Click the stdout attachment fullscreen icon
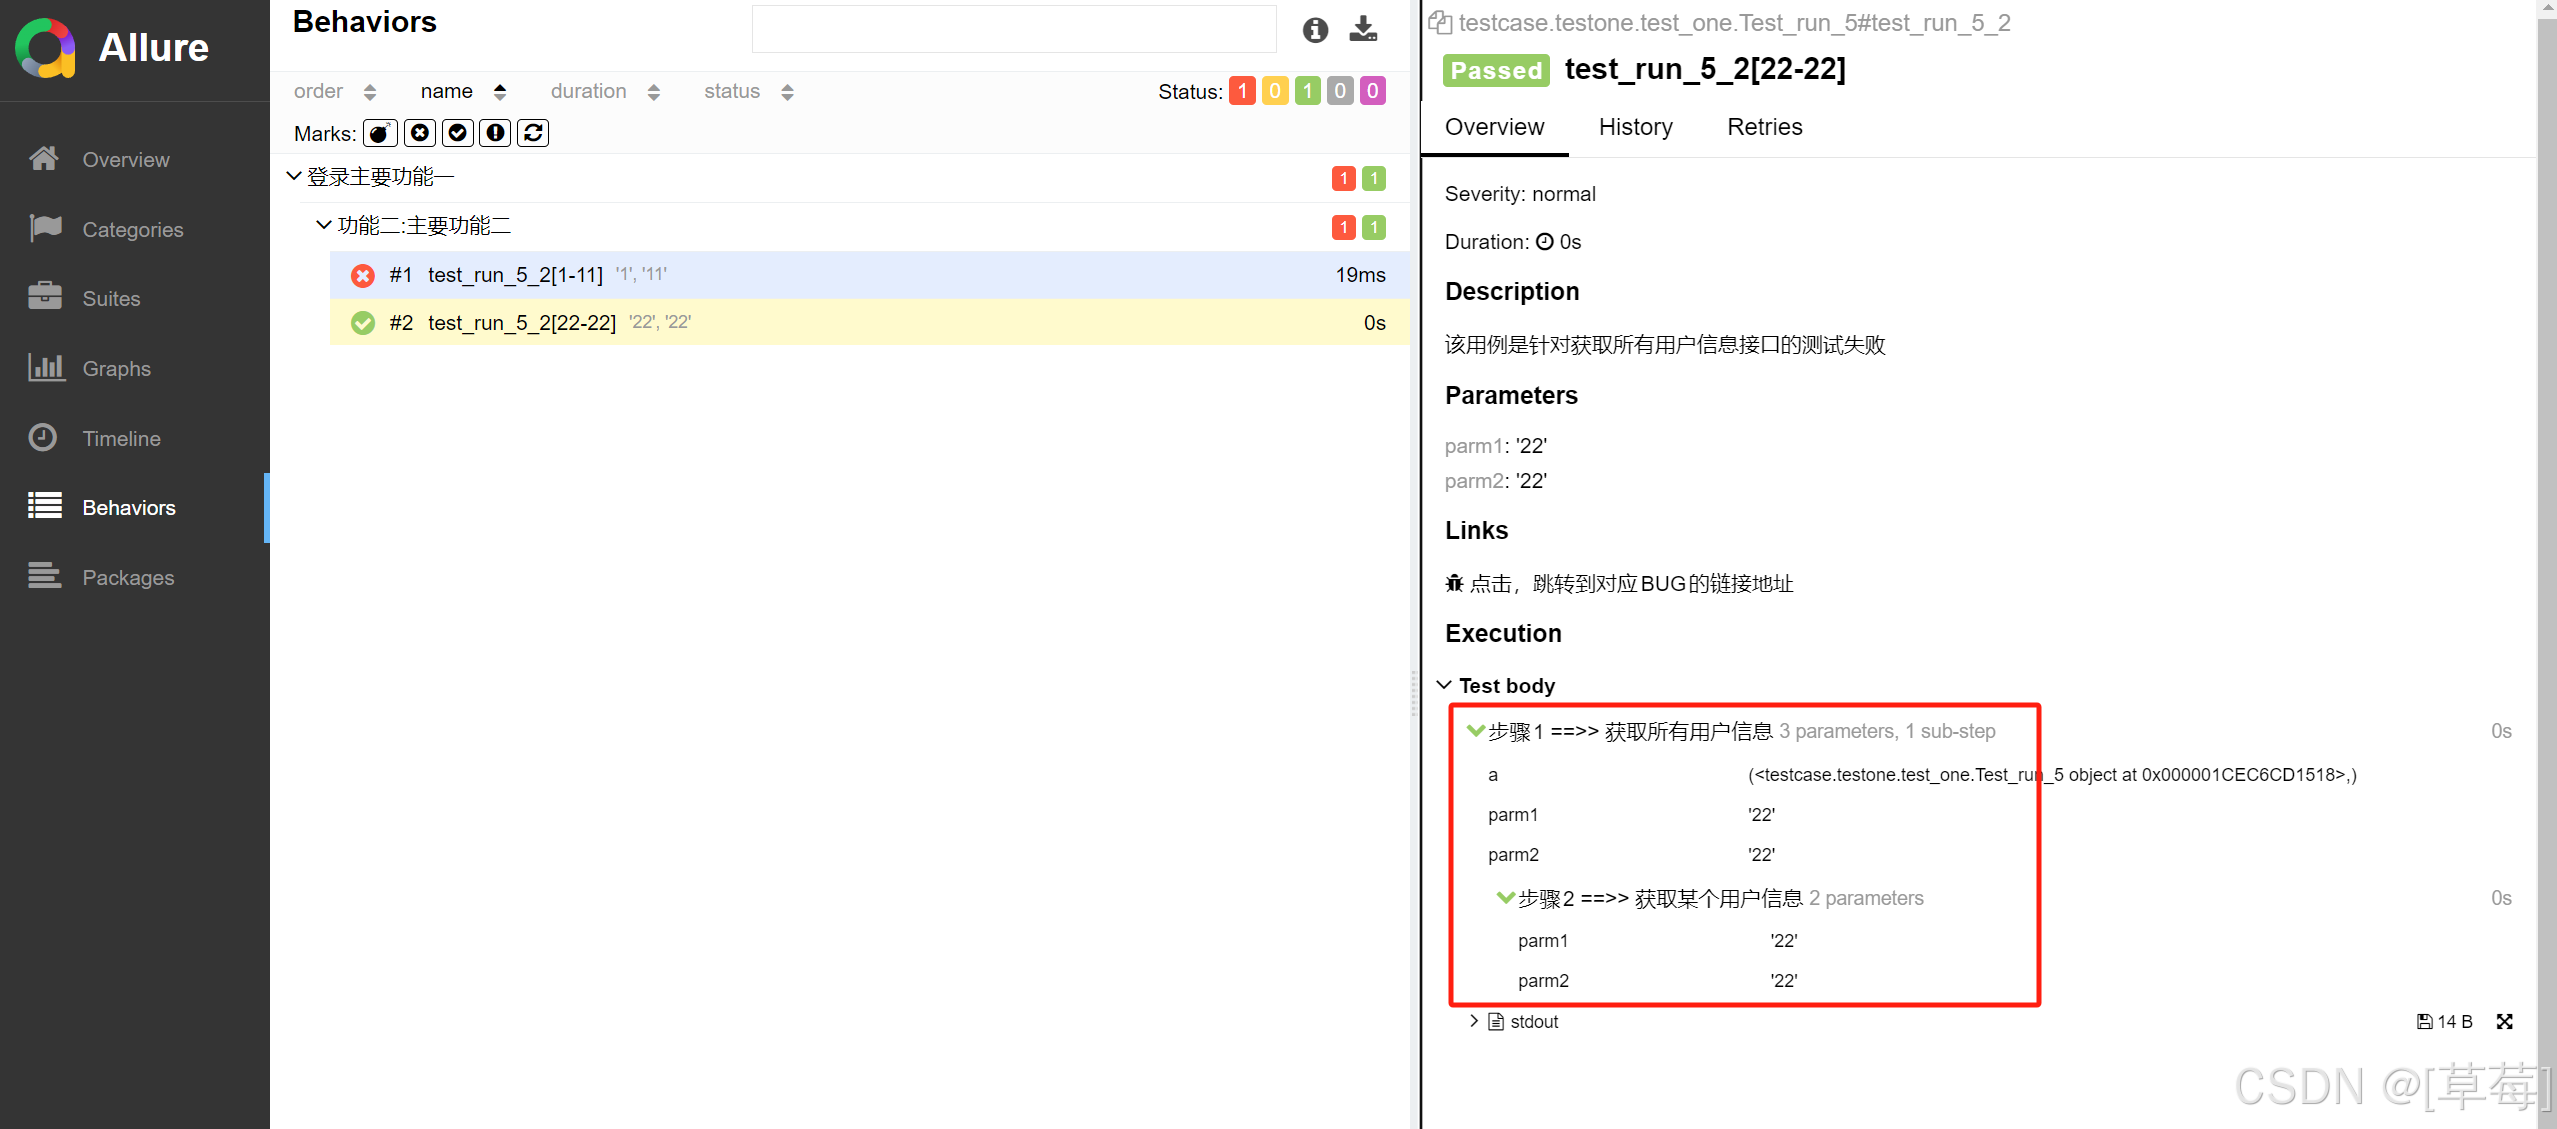Screen dimensions: 2557x1129 [x=2504, y=1021]
